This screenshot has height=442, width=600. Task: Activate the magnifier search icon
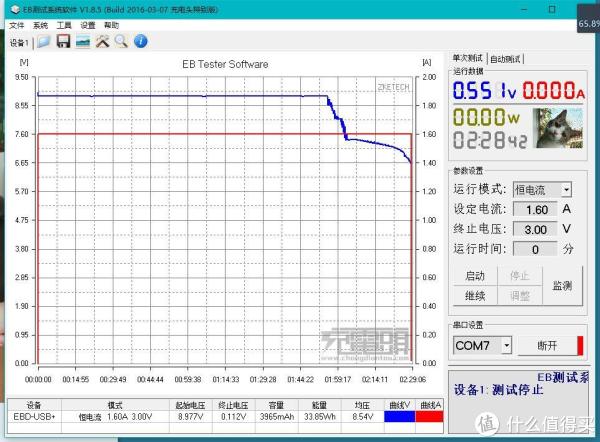pyautogui.click(x=121, y=41)
